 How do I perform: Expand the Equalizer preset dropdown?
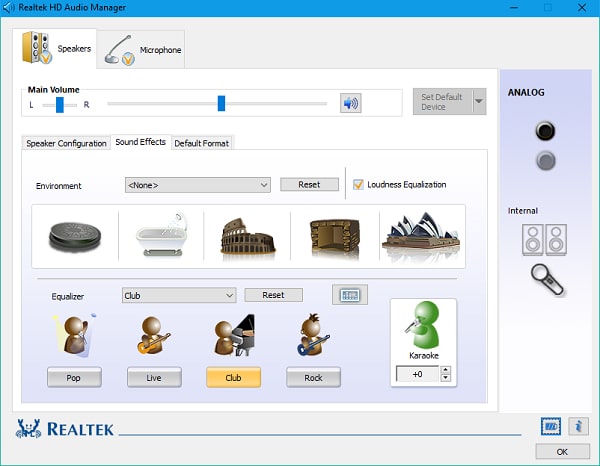(x=229, y=295)
